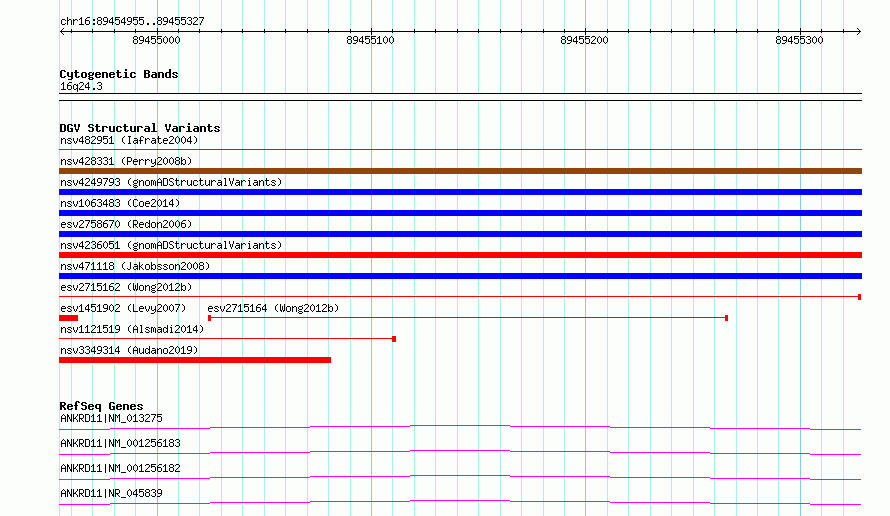Viewport: 890px width, 516px height.
Task: Click the Cytogenetic Bands track title
Action: click(x=119, y=74)
